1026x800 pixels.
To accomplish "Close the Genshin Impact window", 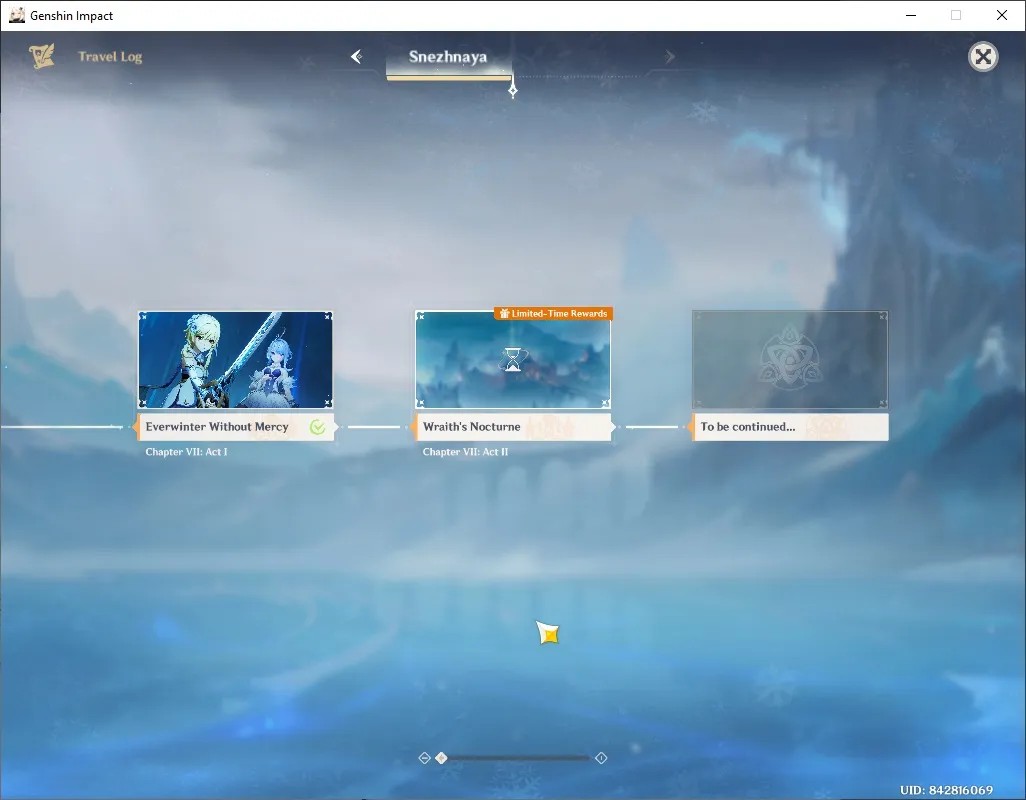I will point(1002,15).
